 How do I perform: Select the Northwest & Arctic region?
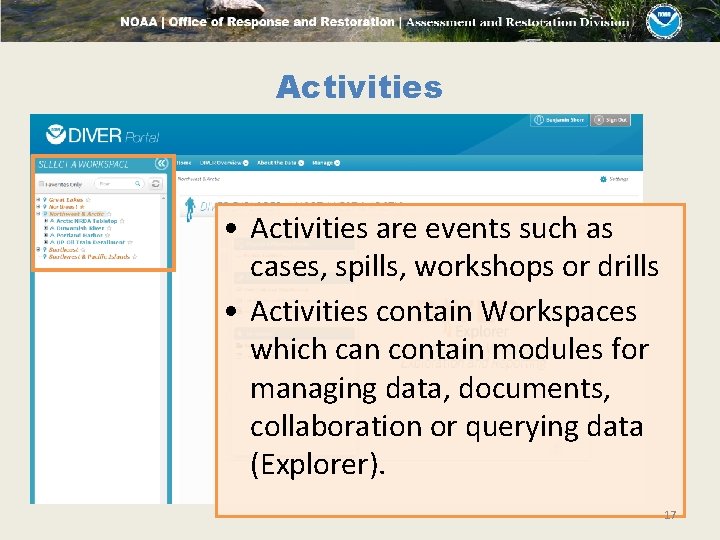77,214
